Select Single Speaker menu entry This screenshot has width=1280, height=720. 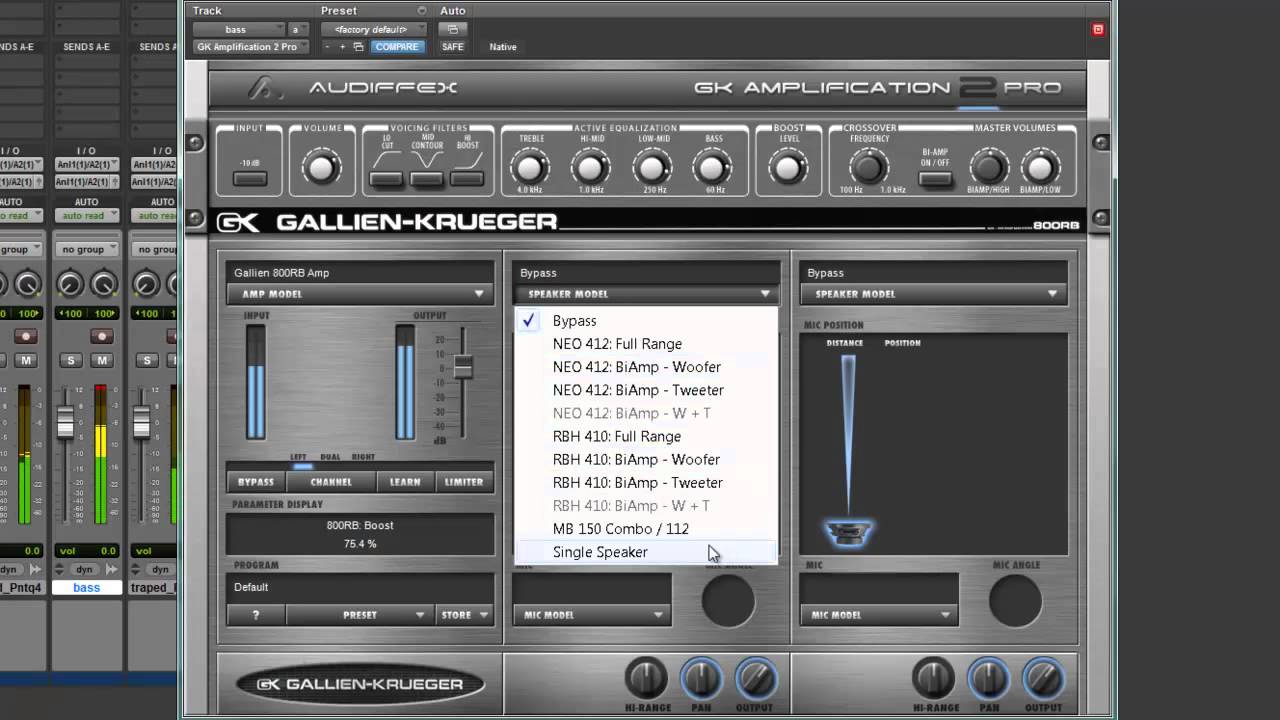(646, 552)
